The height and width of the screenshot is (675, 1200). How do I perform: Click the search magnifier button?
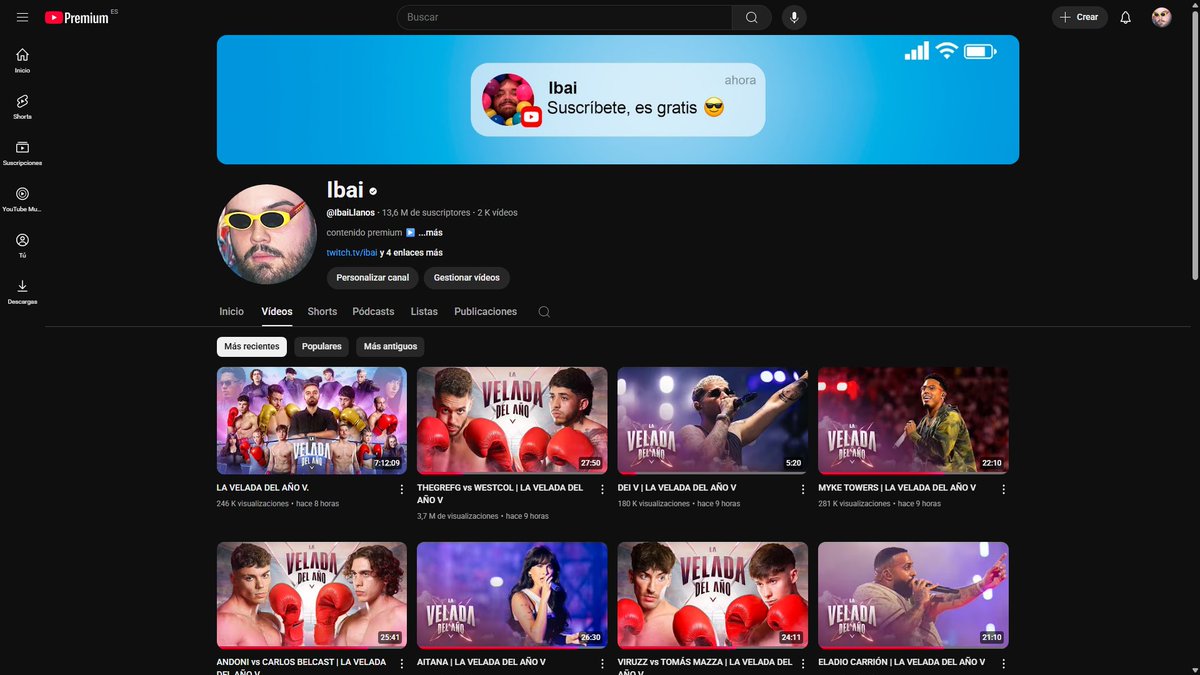click(x=751, y=17)
